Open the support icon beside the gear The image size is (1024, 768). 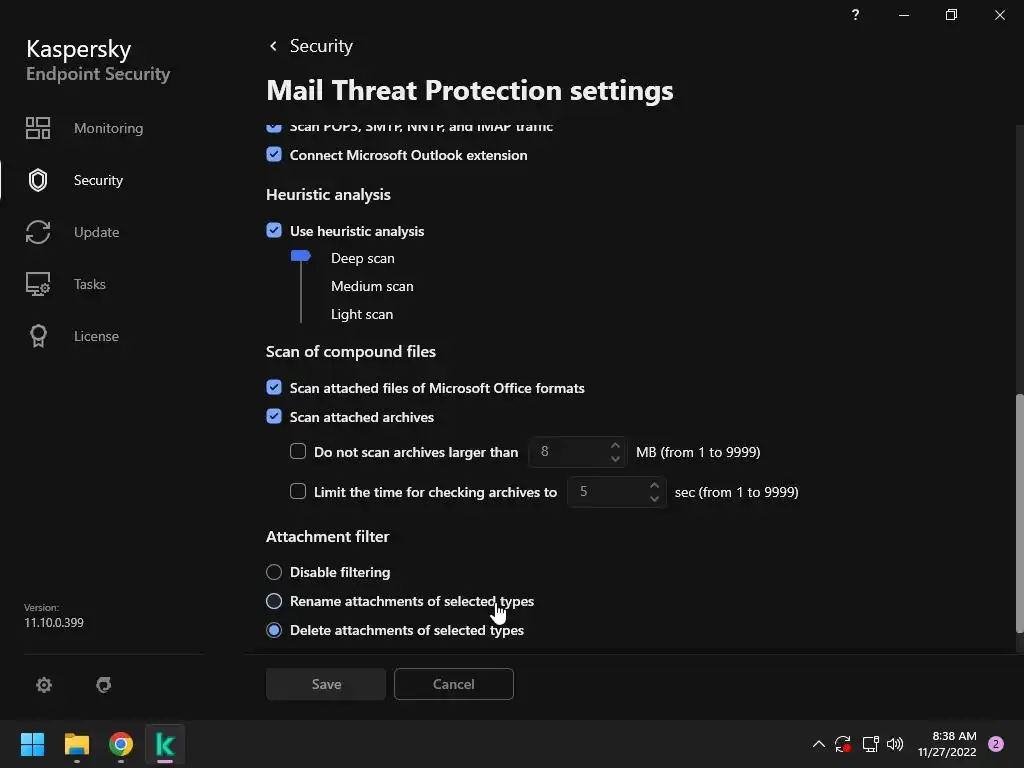[103, 684]
